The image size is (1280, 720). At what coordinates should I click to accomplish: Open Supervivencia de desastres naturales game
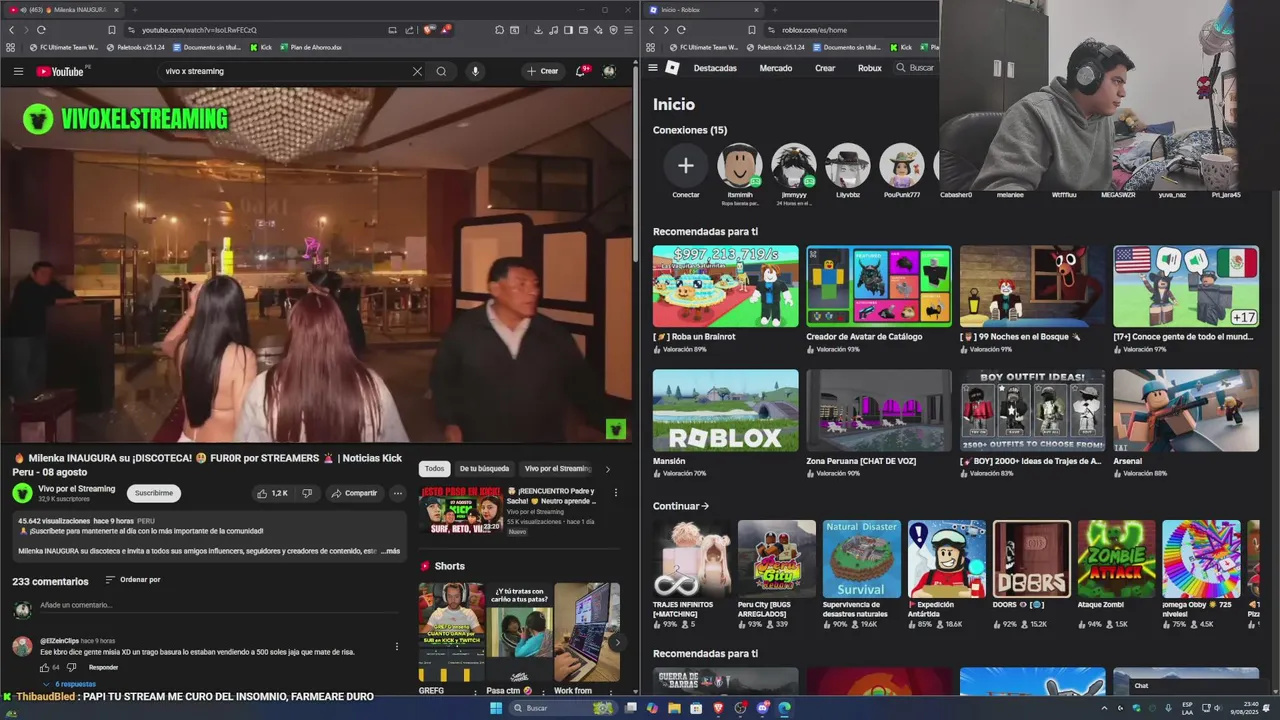[x=862, y=559]
